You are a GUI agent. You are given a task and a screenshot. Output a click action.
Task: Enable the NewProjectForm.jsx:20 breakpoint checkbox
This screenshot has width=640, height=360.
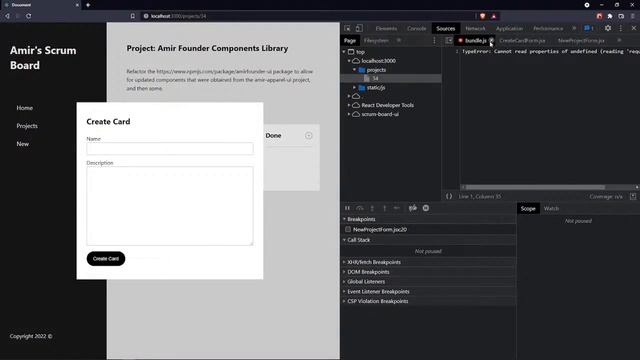[x=348, y=229]
